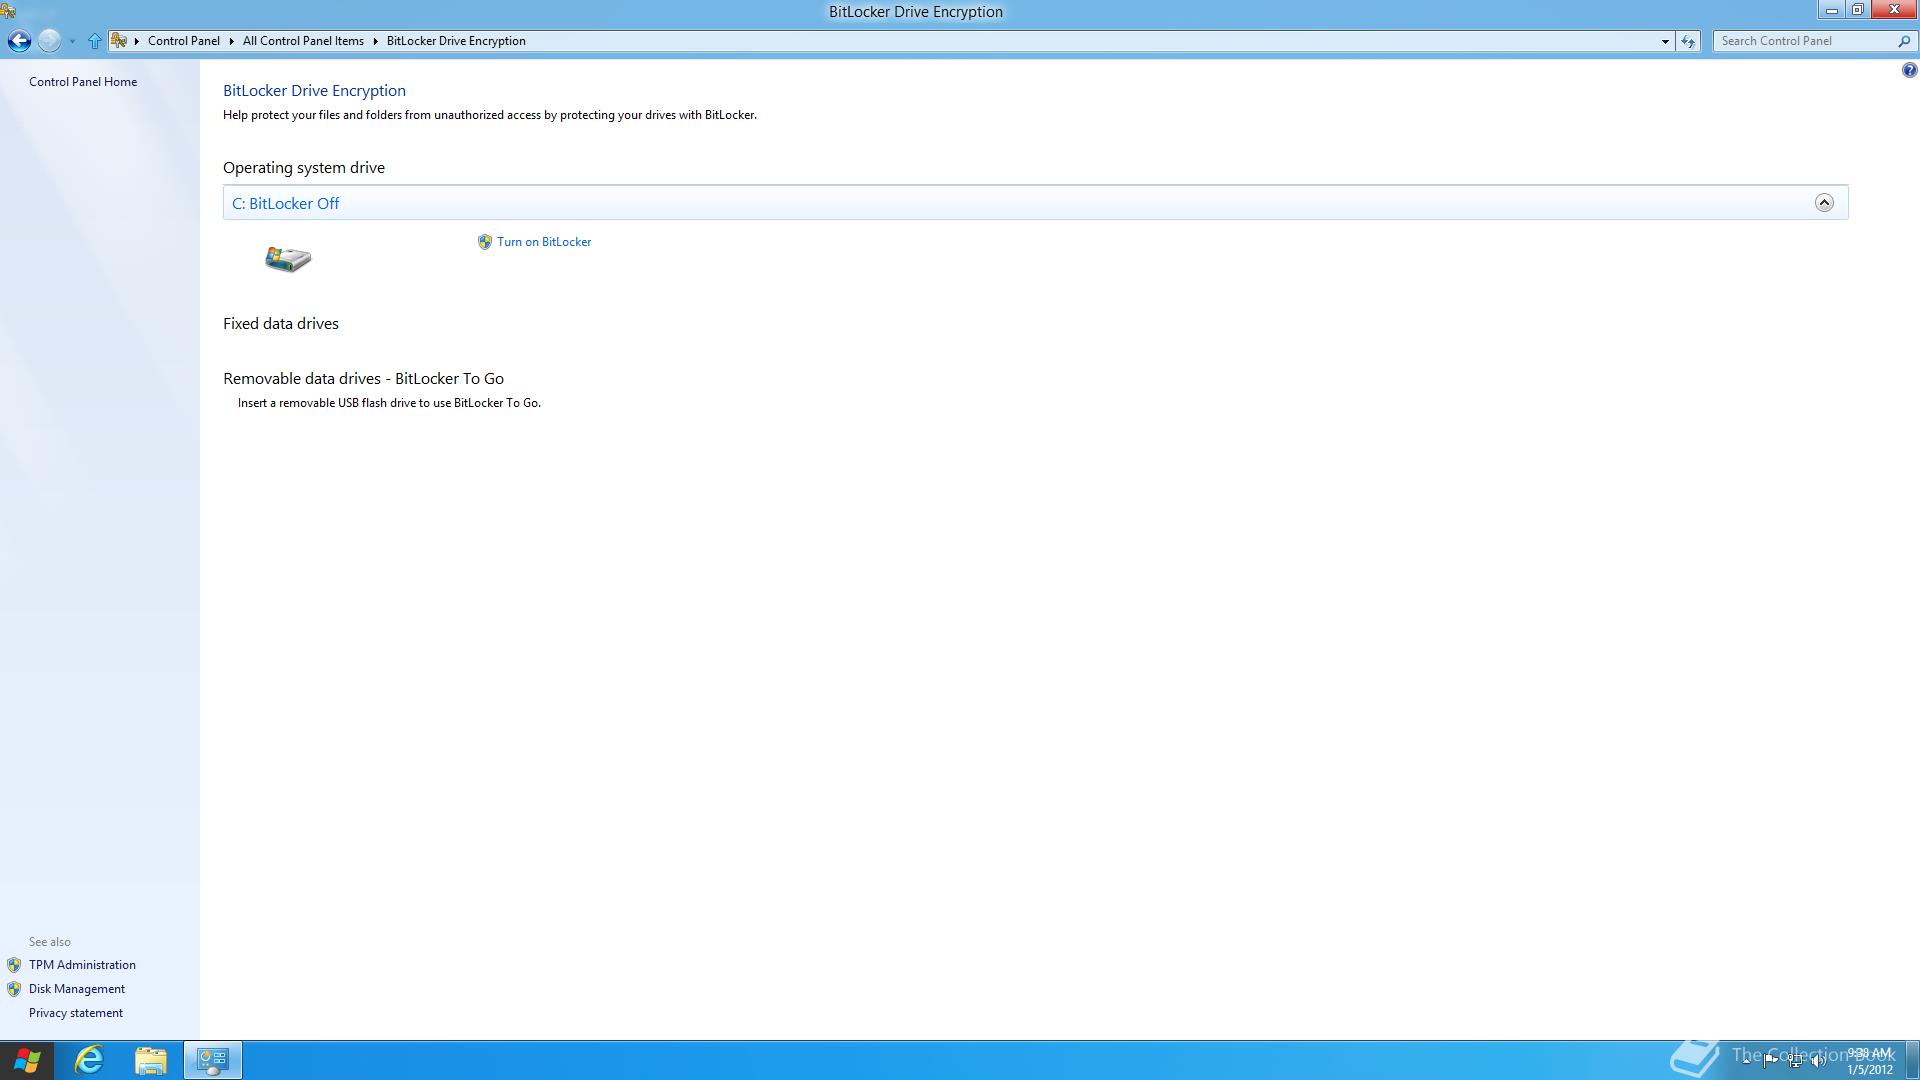The width and height of the screenshot is (1920, 1080).
Task: Click 'Help protect your files and folders' text
Action: (x=490, y=115)
